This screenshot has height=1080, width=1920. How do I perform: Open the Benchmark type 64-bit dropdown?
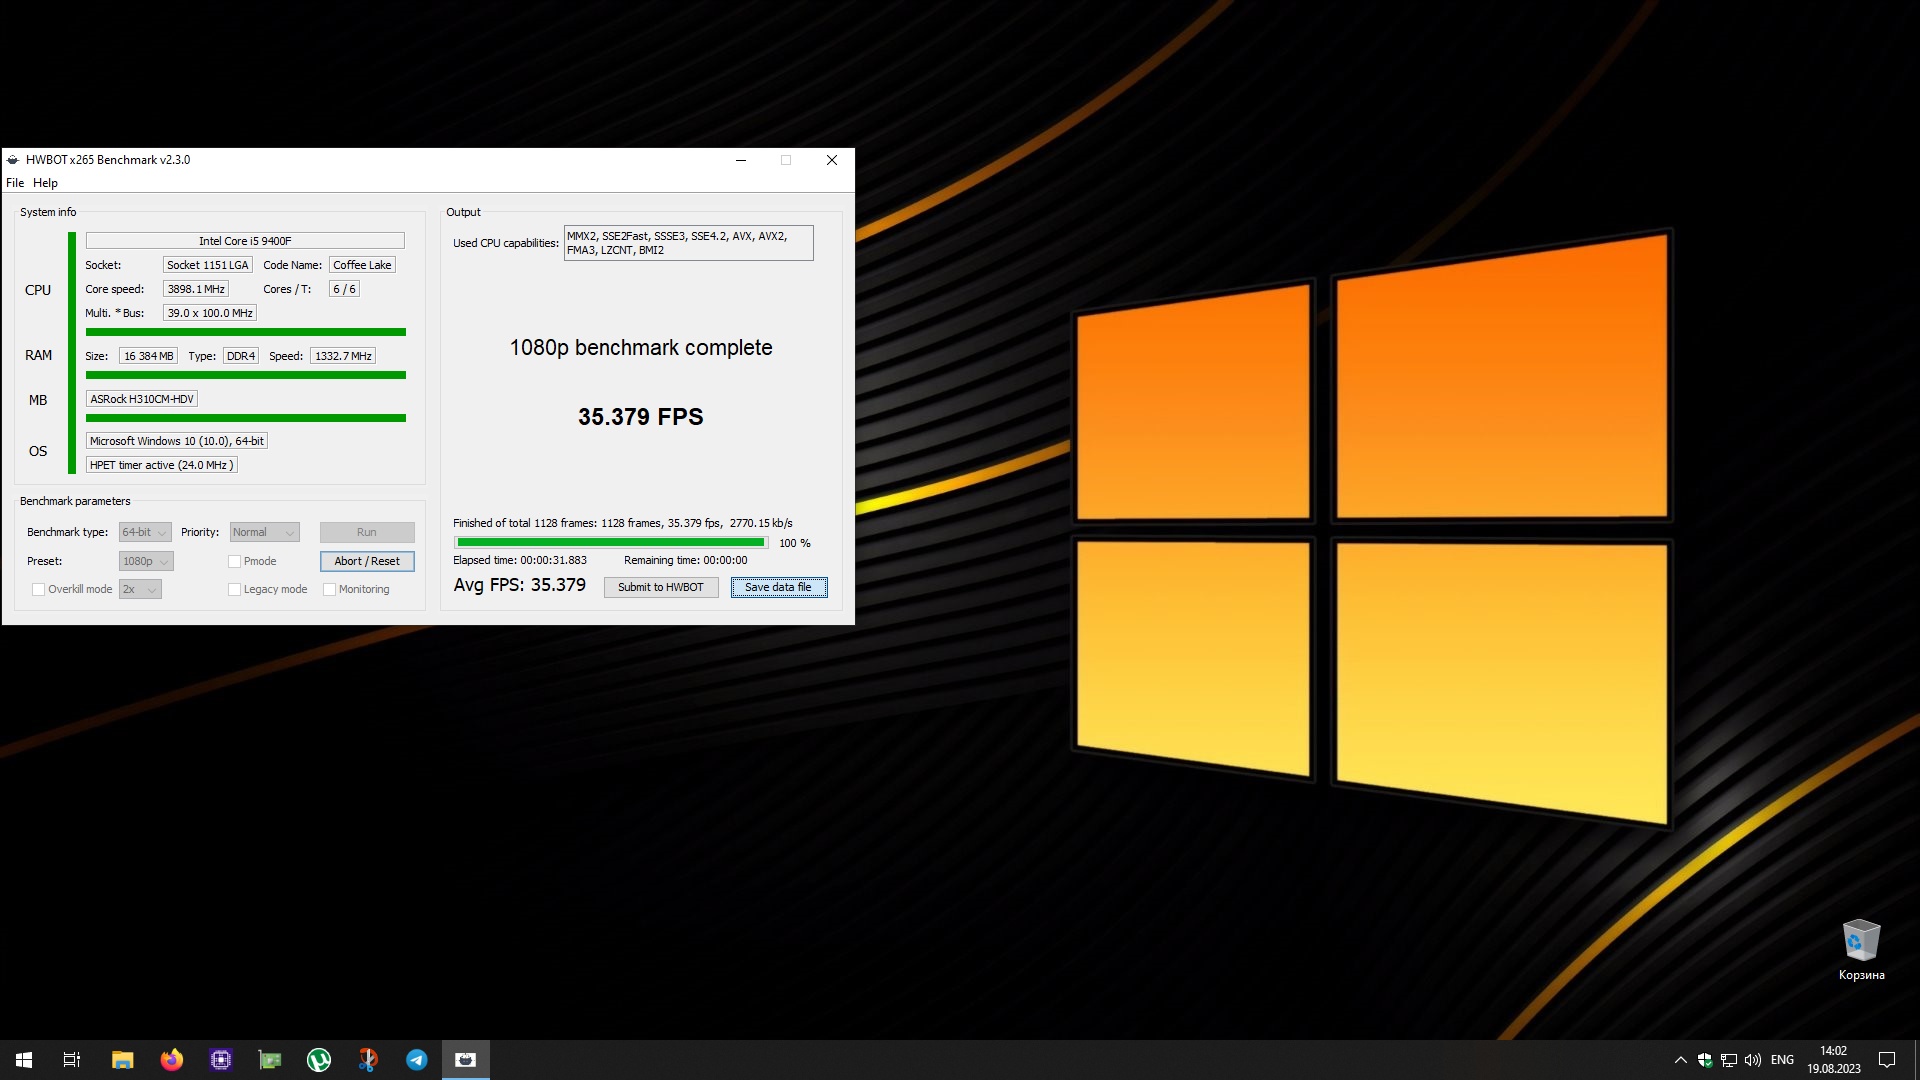coord(145,533)
